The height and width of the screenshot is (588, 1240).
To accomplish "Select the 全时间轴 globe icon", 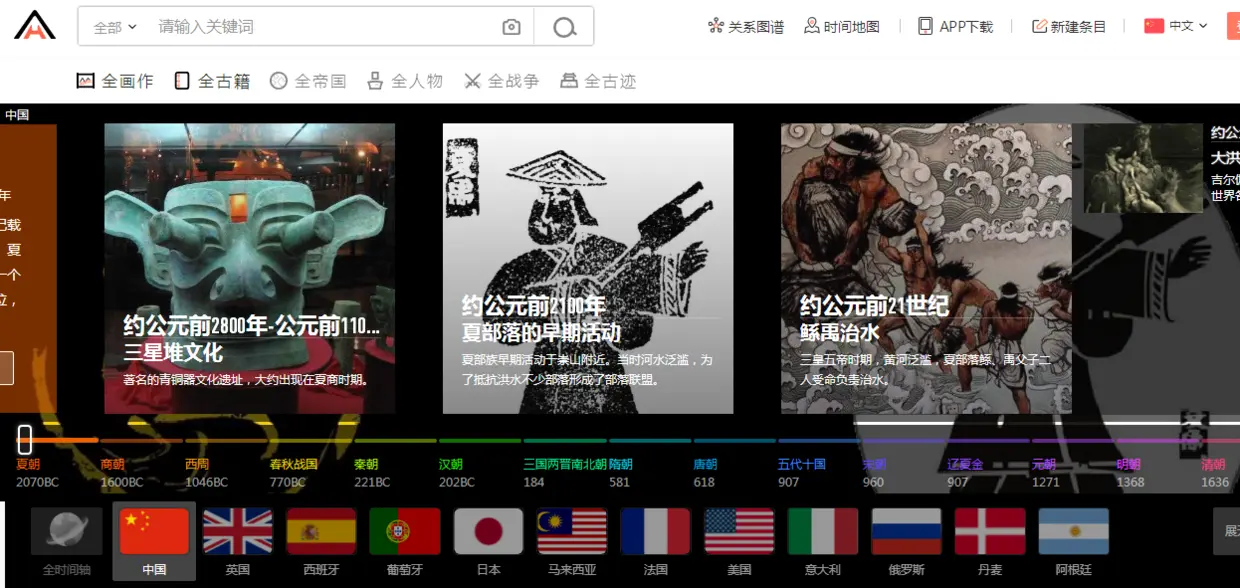I will point(67,532).
